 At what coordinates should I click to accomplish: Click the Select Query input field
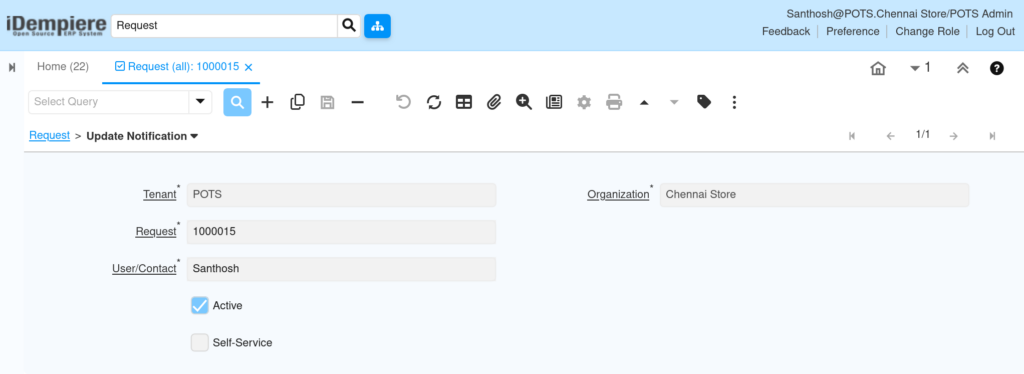click(108, 102)
